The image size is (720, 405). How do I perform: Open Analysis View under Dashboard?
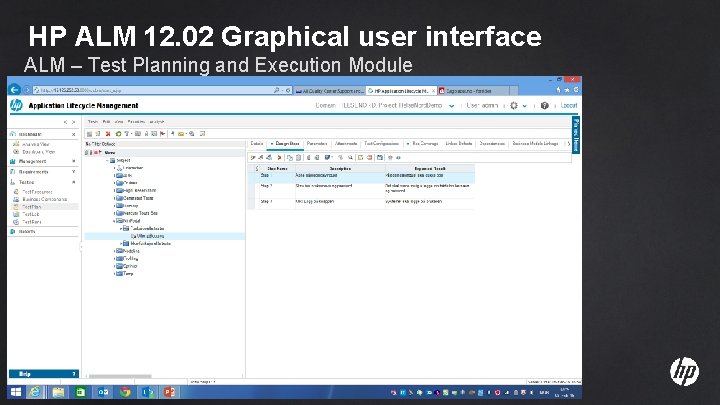(36, 144)
